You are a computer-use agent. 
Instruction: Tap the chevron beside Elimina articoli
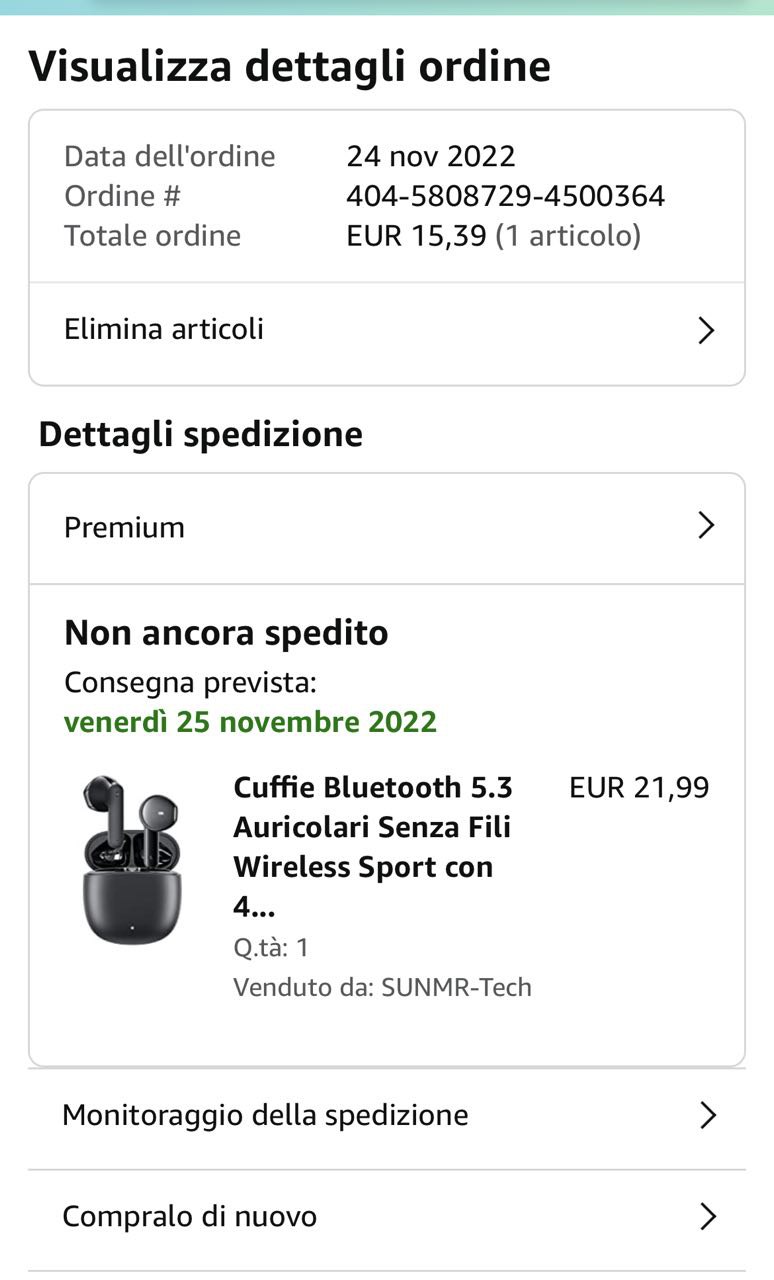click(706, 331)
